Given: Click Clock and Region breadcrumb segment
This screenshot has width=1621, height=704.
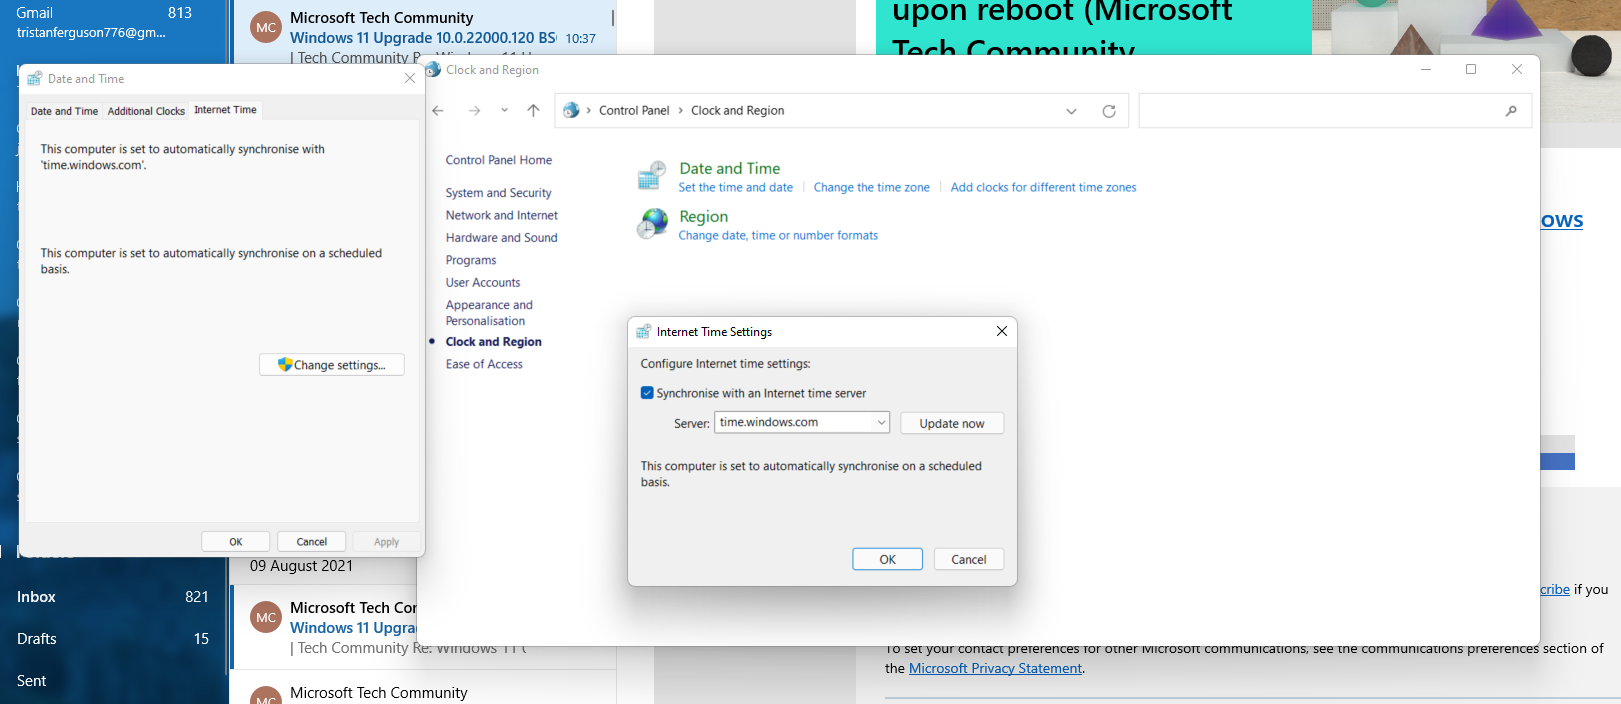Looking at the screenshot, I should pyautogui.click(x=738, y=111).
